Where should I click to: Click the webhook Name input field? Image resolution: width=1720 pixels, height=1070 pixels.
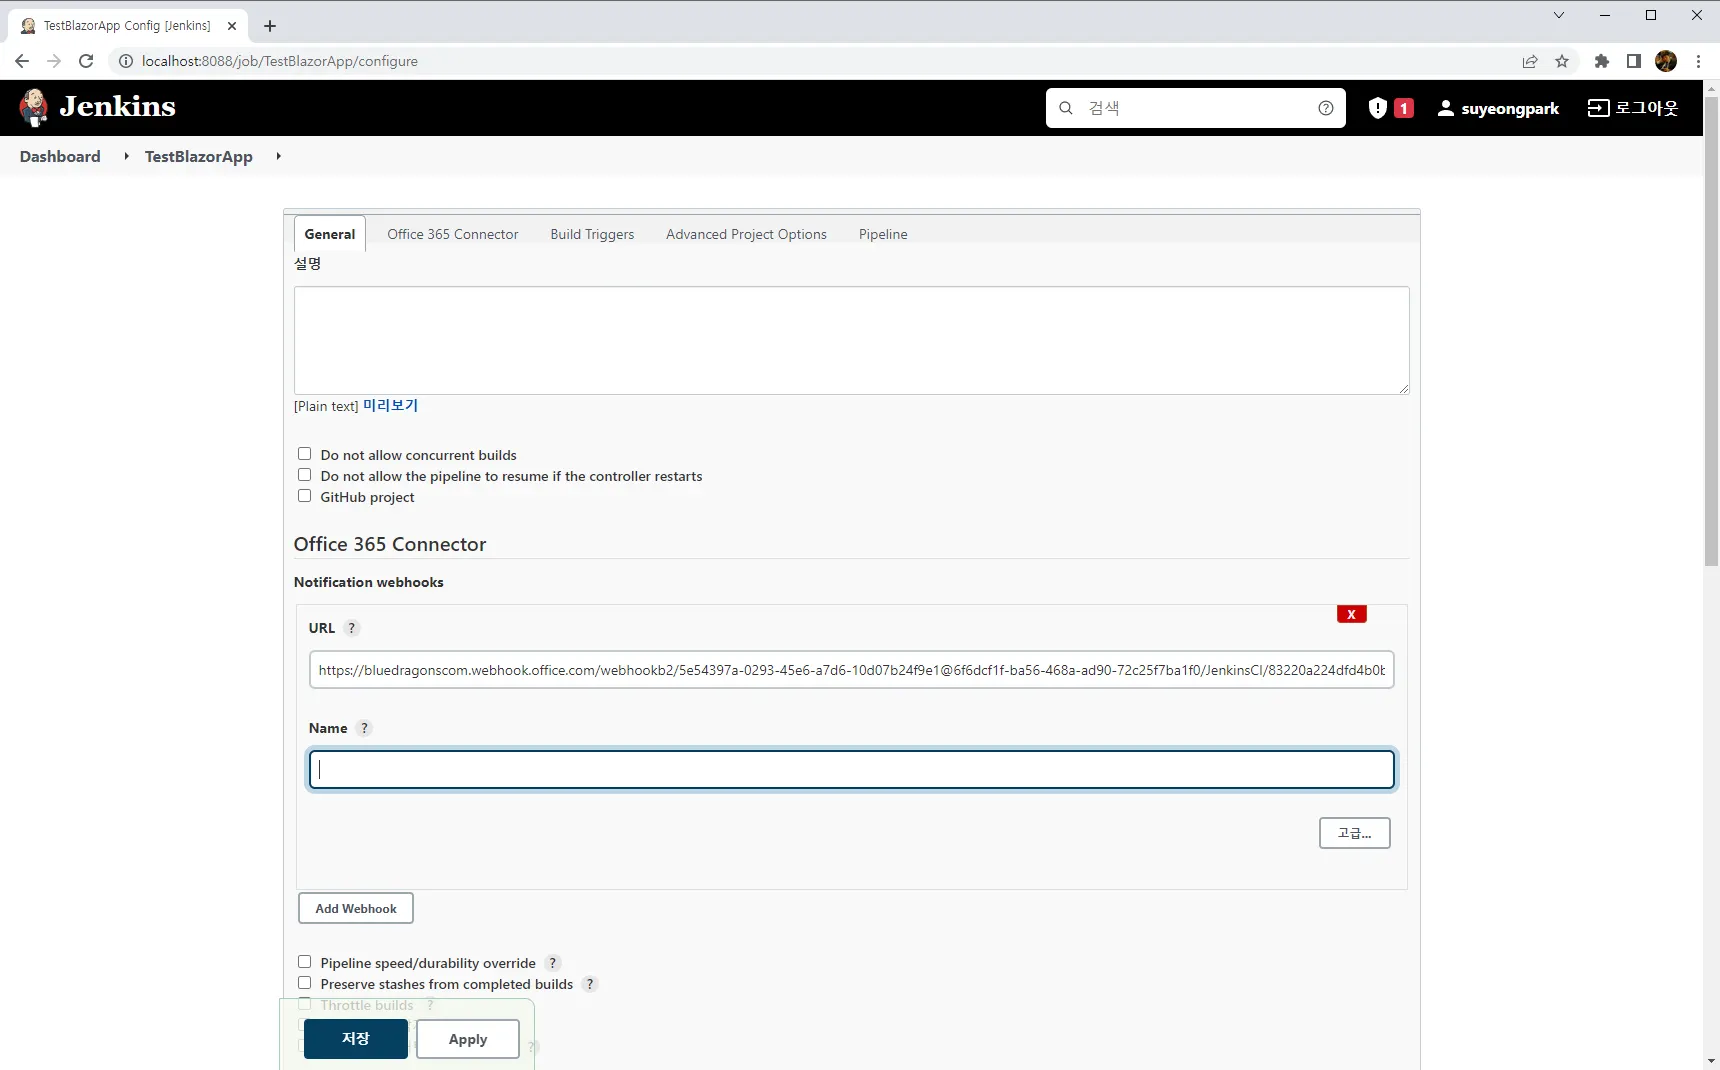click(x=852, y=770)
